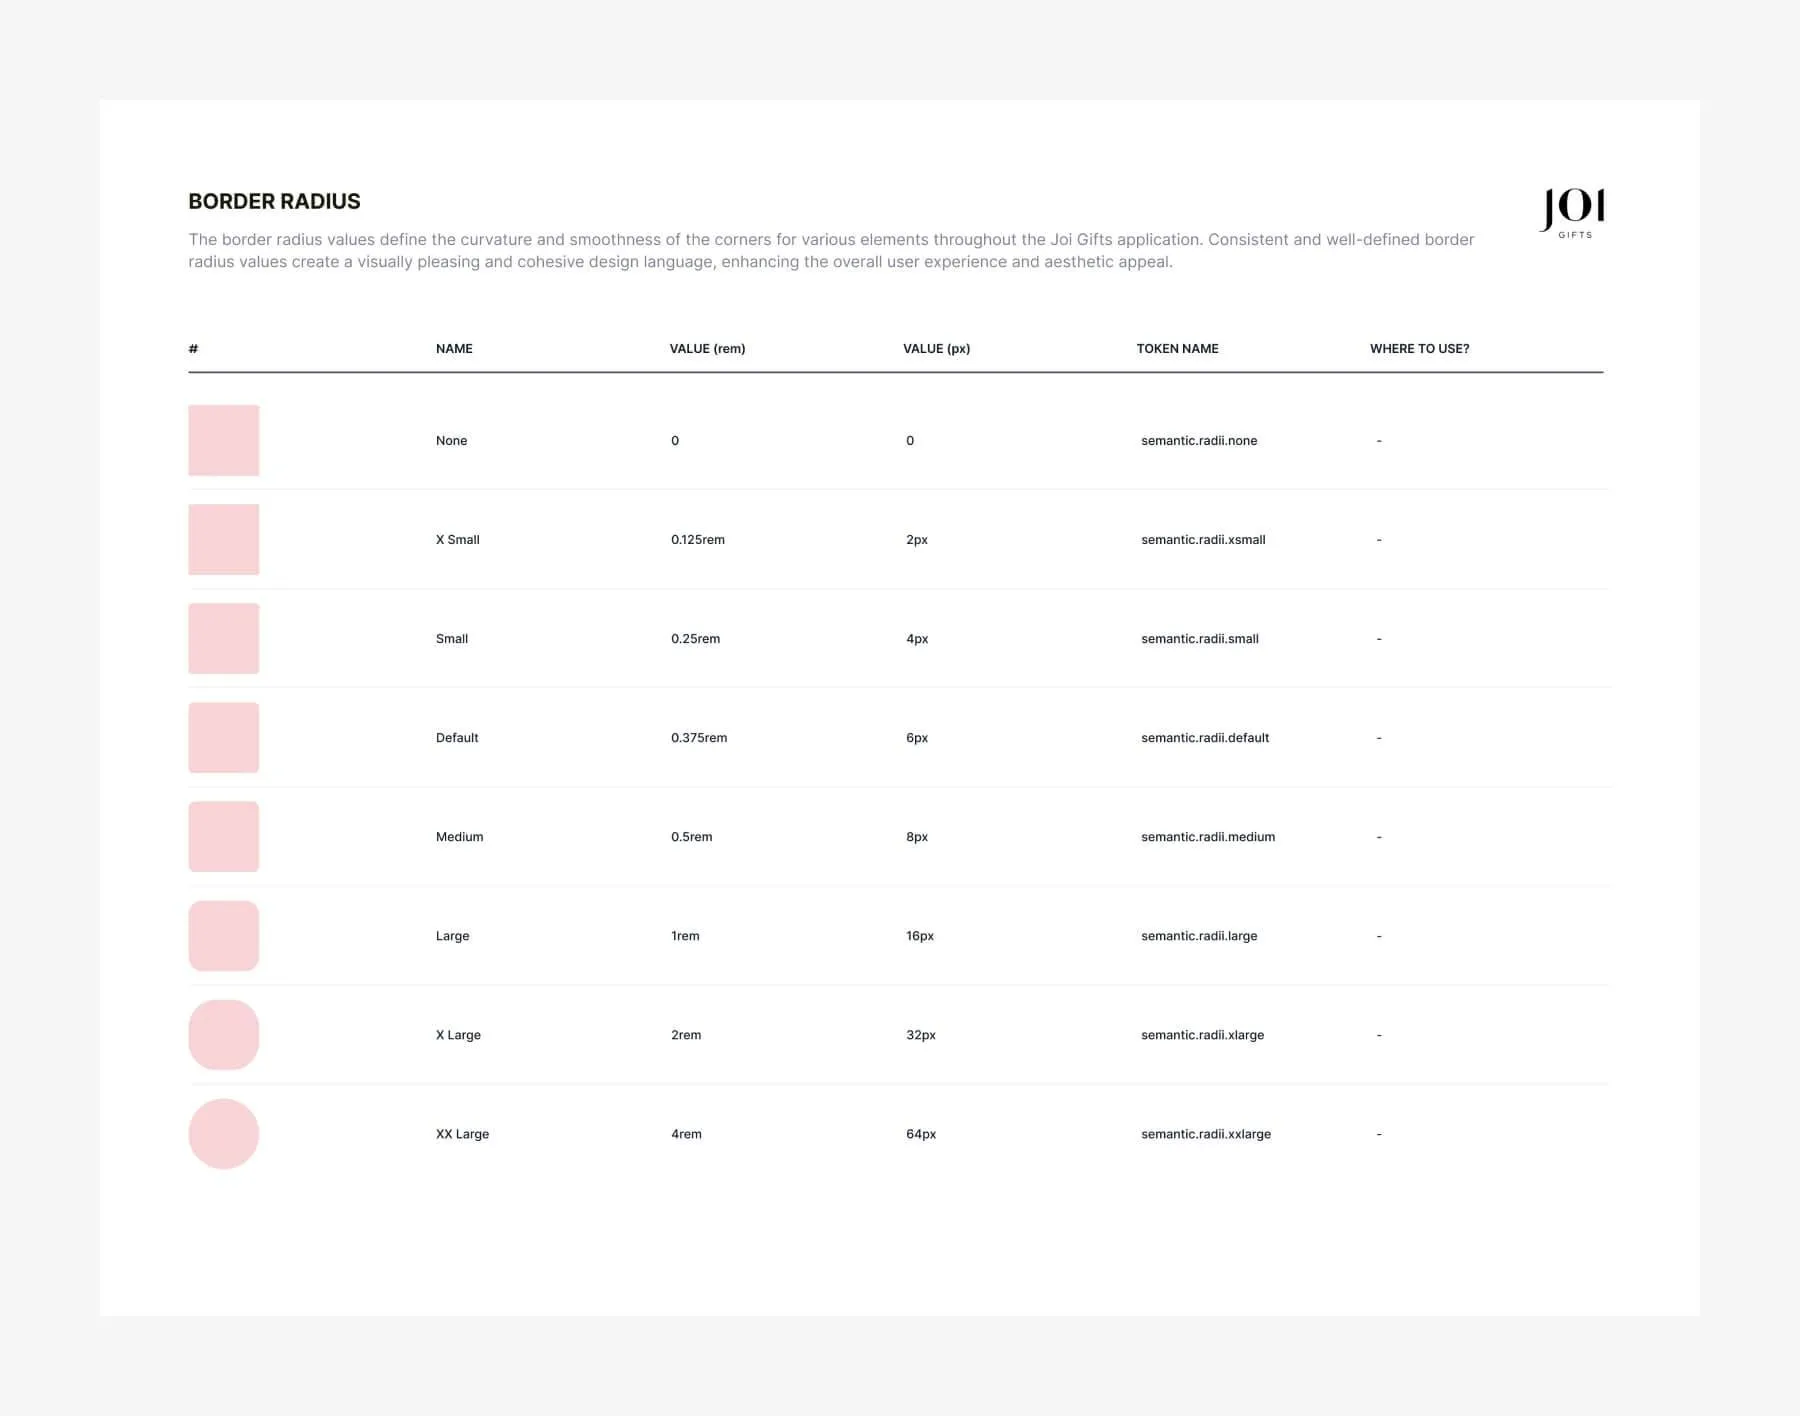Click the semantic.radii.default token
This screenshot has width=1800, height=1417.
[x=1205, y=737]
